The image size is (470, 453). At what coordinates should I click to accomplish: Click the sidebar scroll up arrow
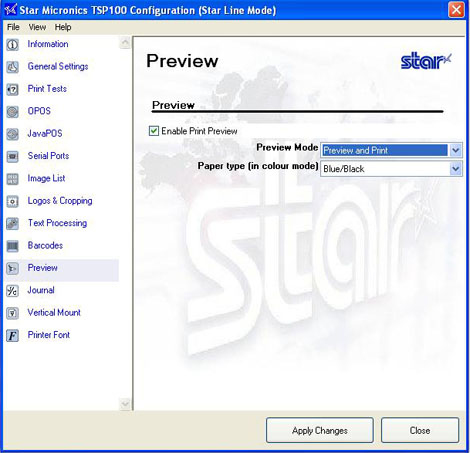pyautogui.click(x=125, y=43)
